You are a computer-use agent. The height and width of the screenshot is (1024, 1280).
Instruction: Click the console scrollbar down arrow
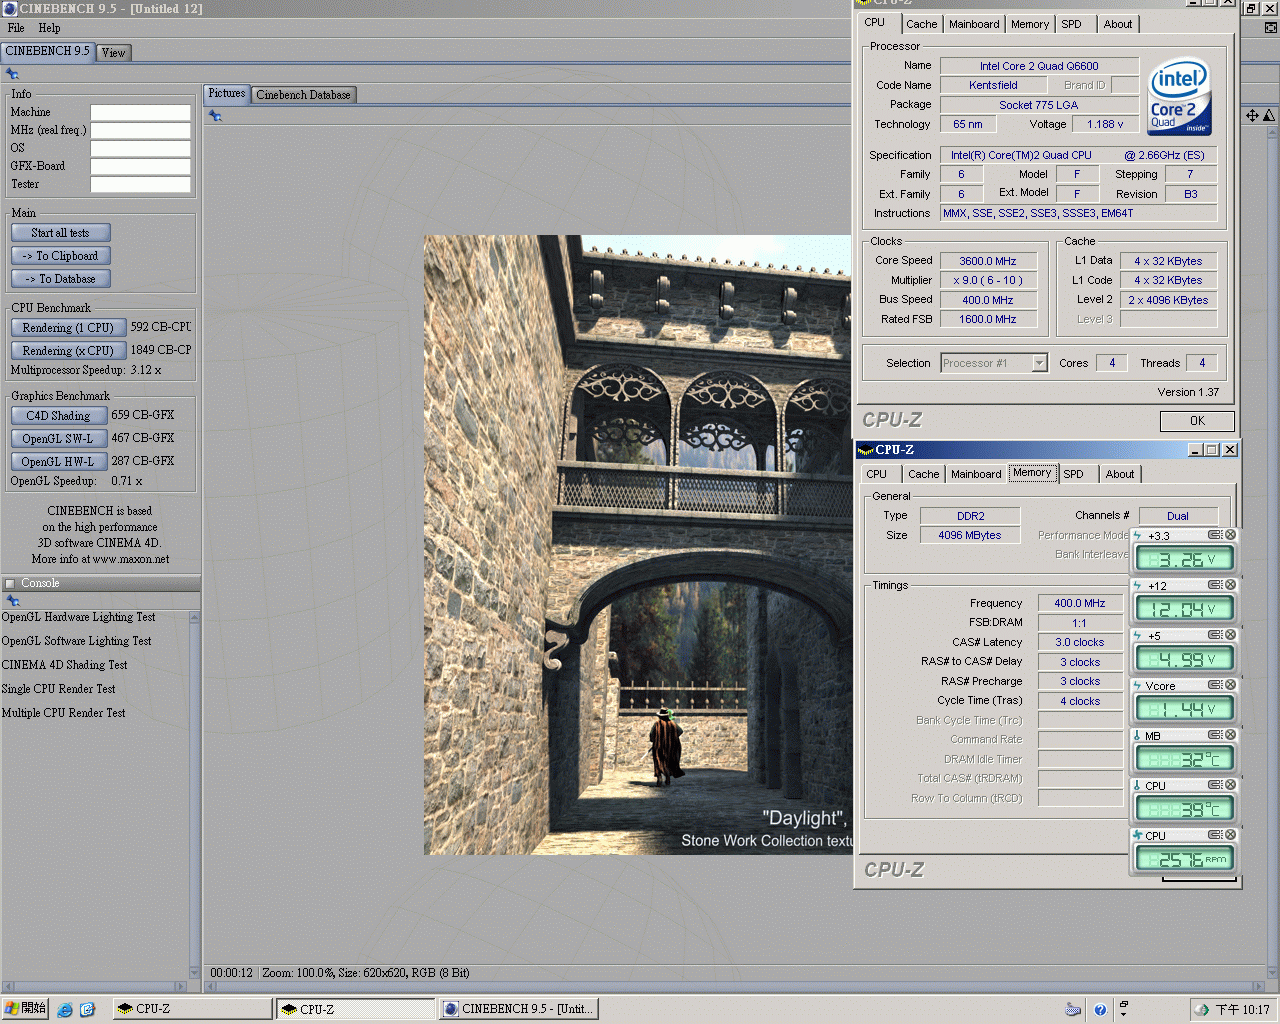tap(194, 971)
